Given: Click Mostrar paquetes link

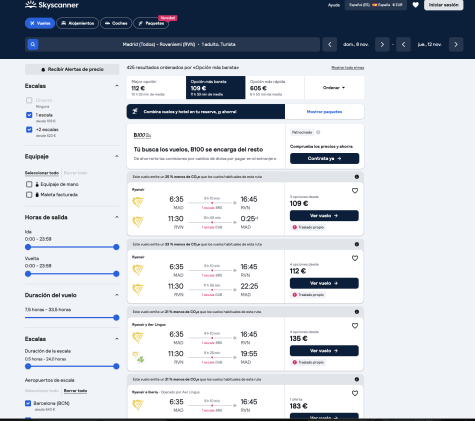Looking at the screenshot, I should click(324, 112).
